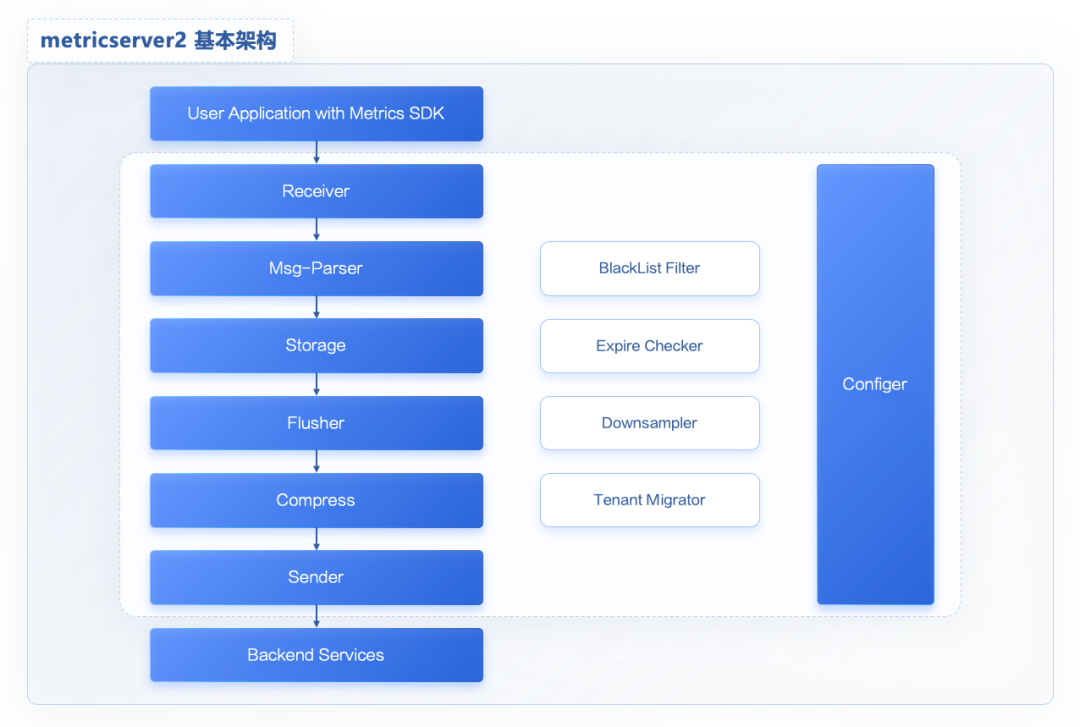Click the 'metricserver2 基本架构' title
The height and width of the screenshot is (727, 1080).
[x=158, y=41]
